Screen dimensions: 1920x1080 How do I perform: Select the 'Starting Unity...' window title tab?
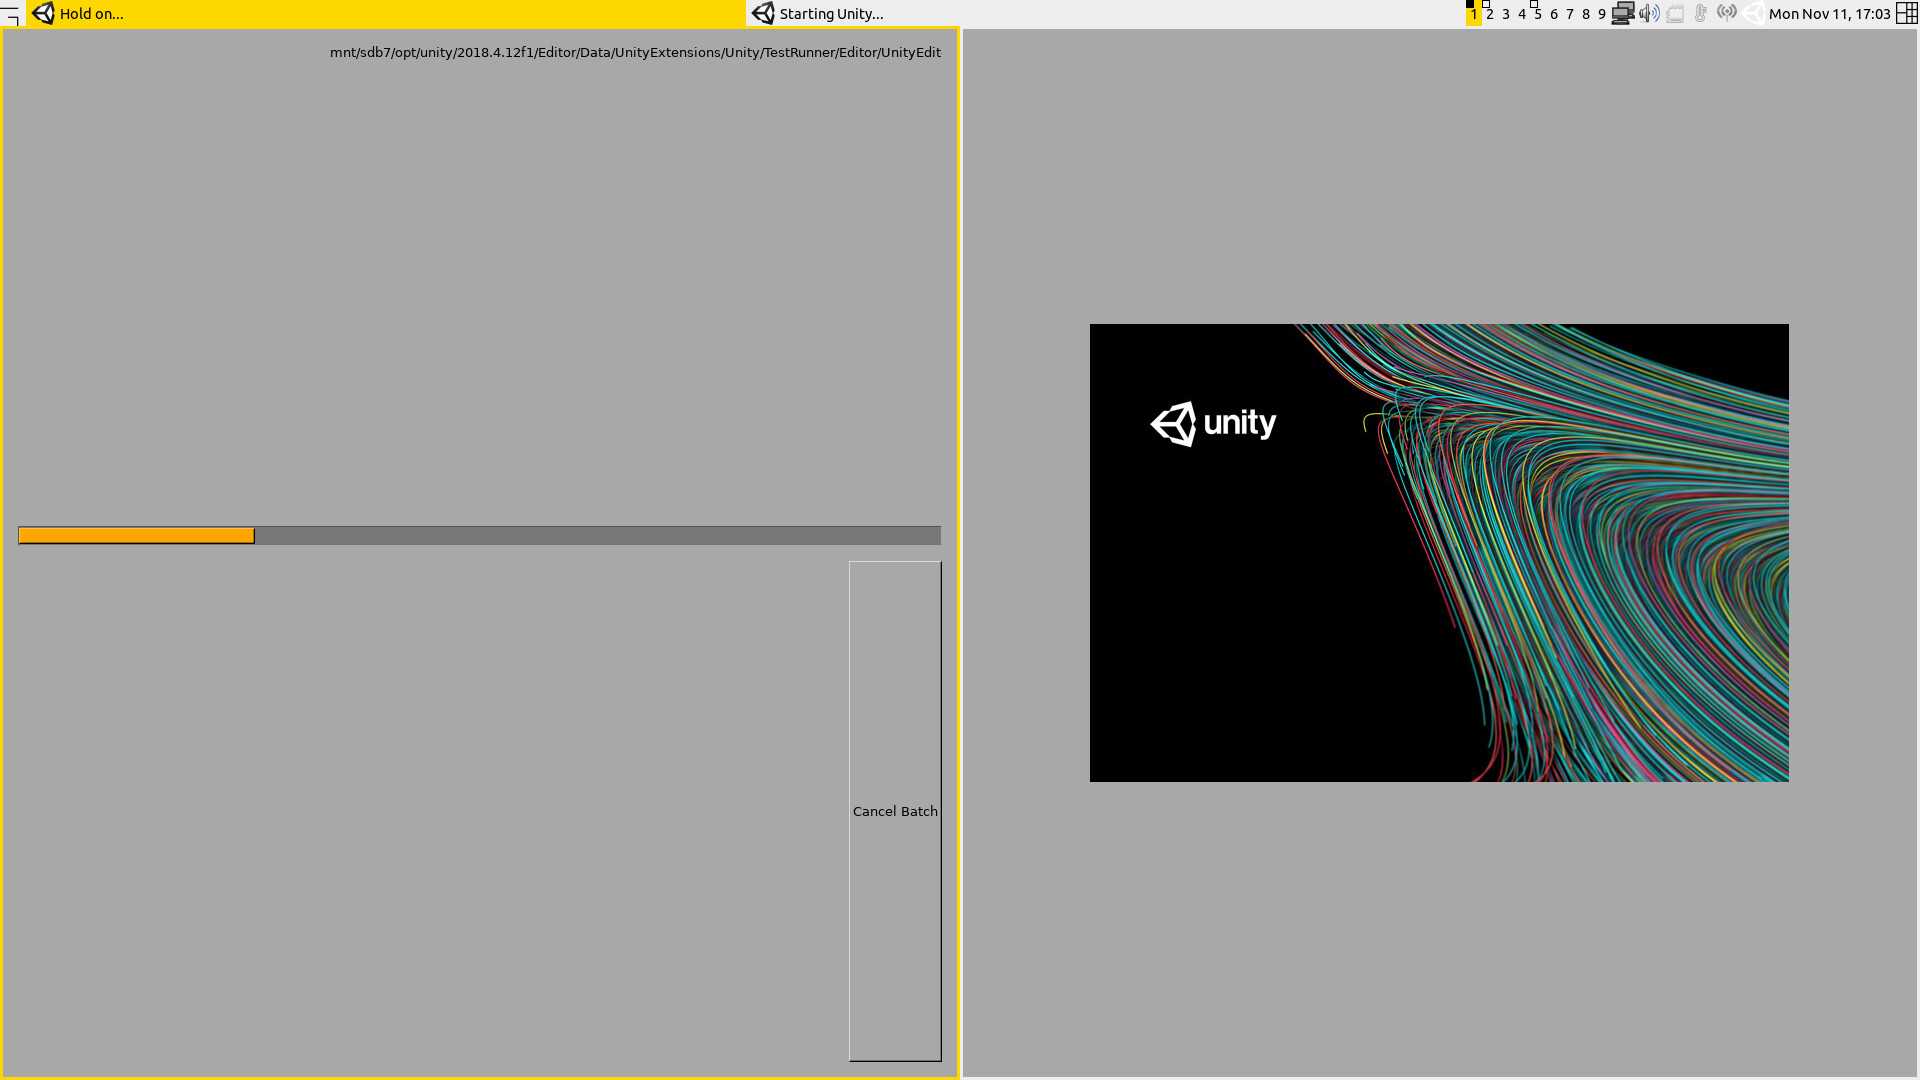(1105, 14)
